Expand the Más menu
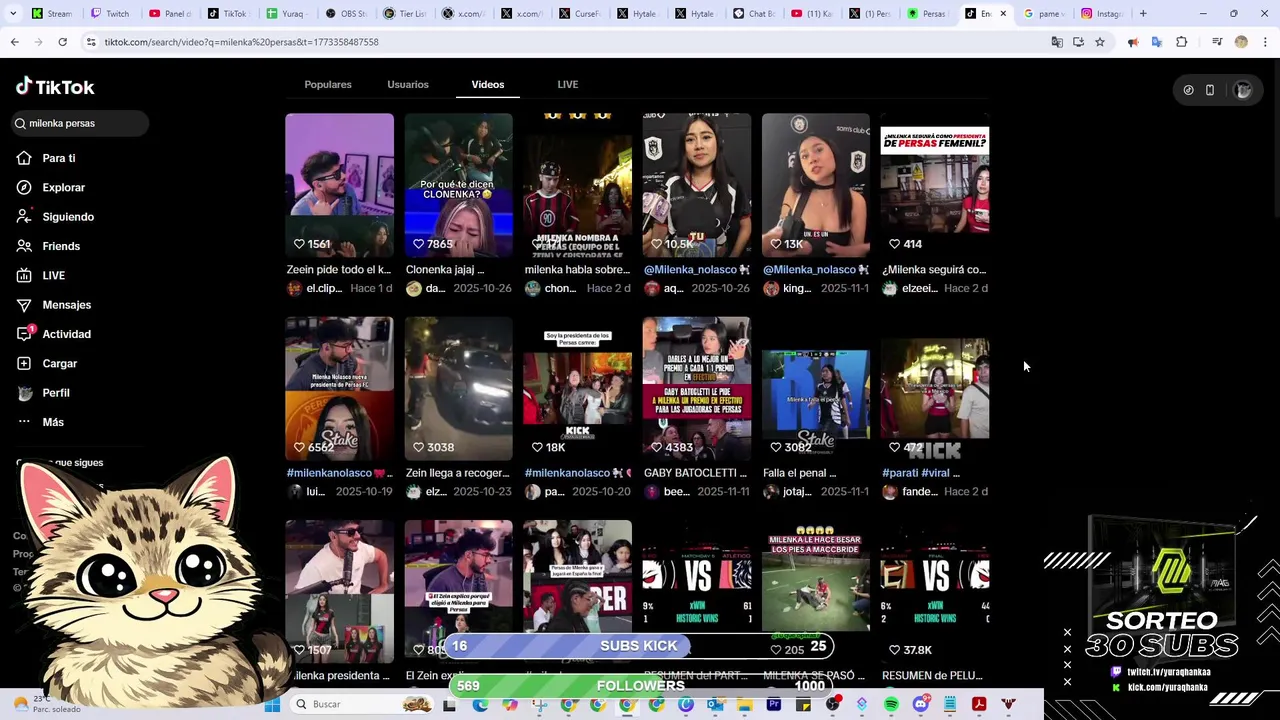Image resolution: width=1280 pixels, height=720 pixels. click(40, 422)
